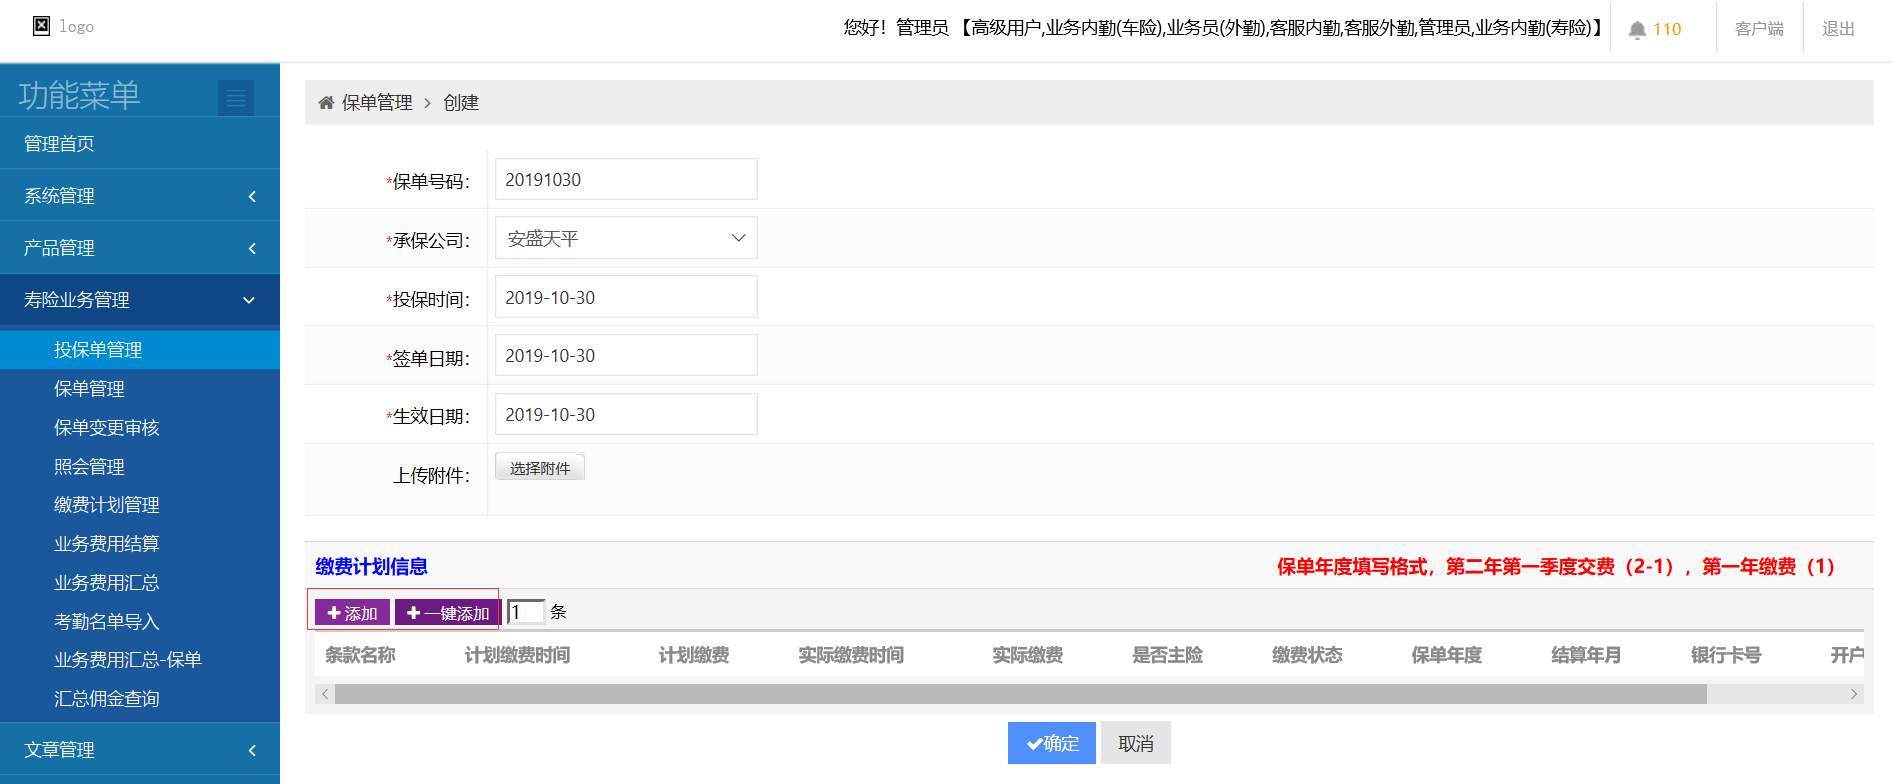Viewport: 1892px width, 784px height.
Task: Expand the 文章管理 menu
Action: 140,750
